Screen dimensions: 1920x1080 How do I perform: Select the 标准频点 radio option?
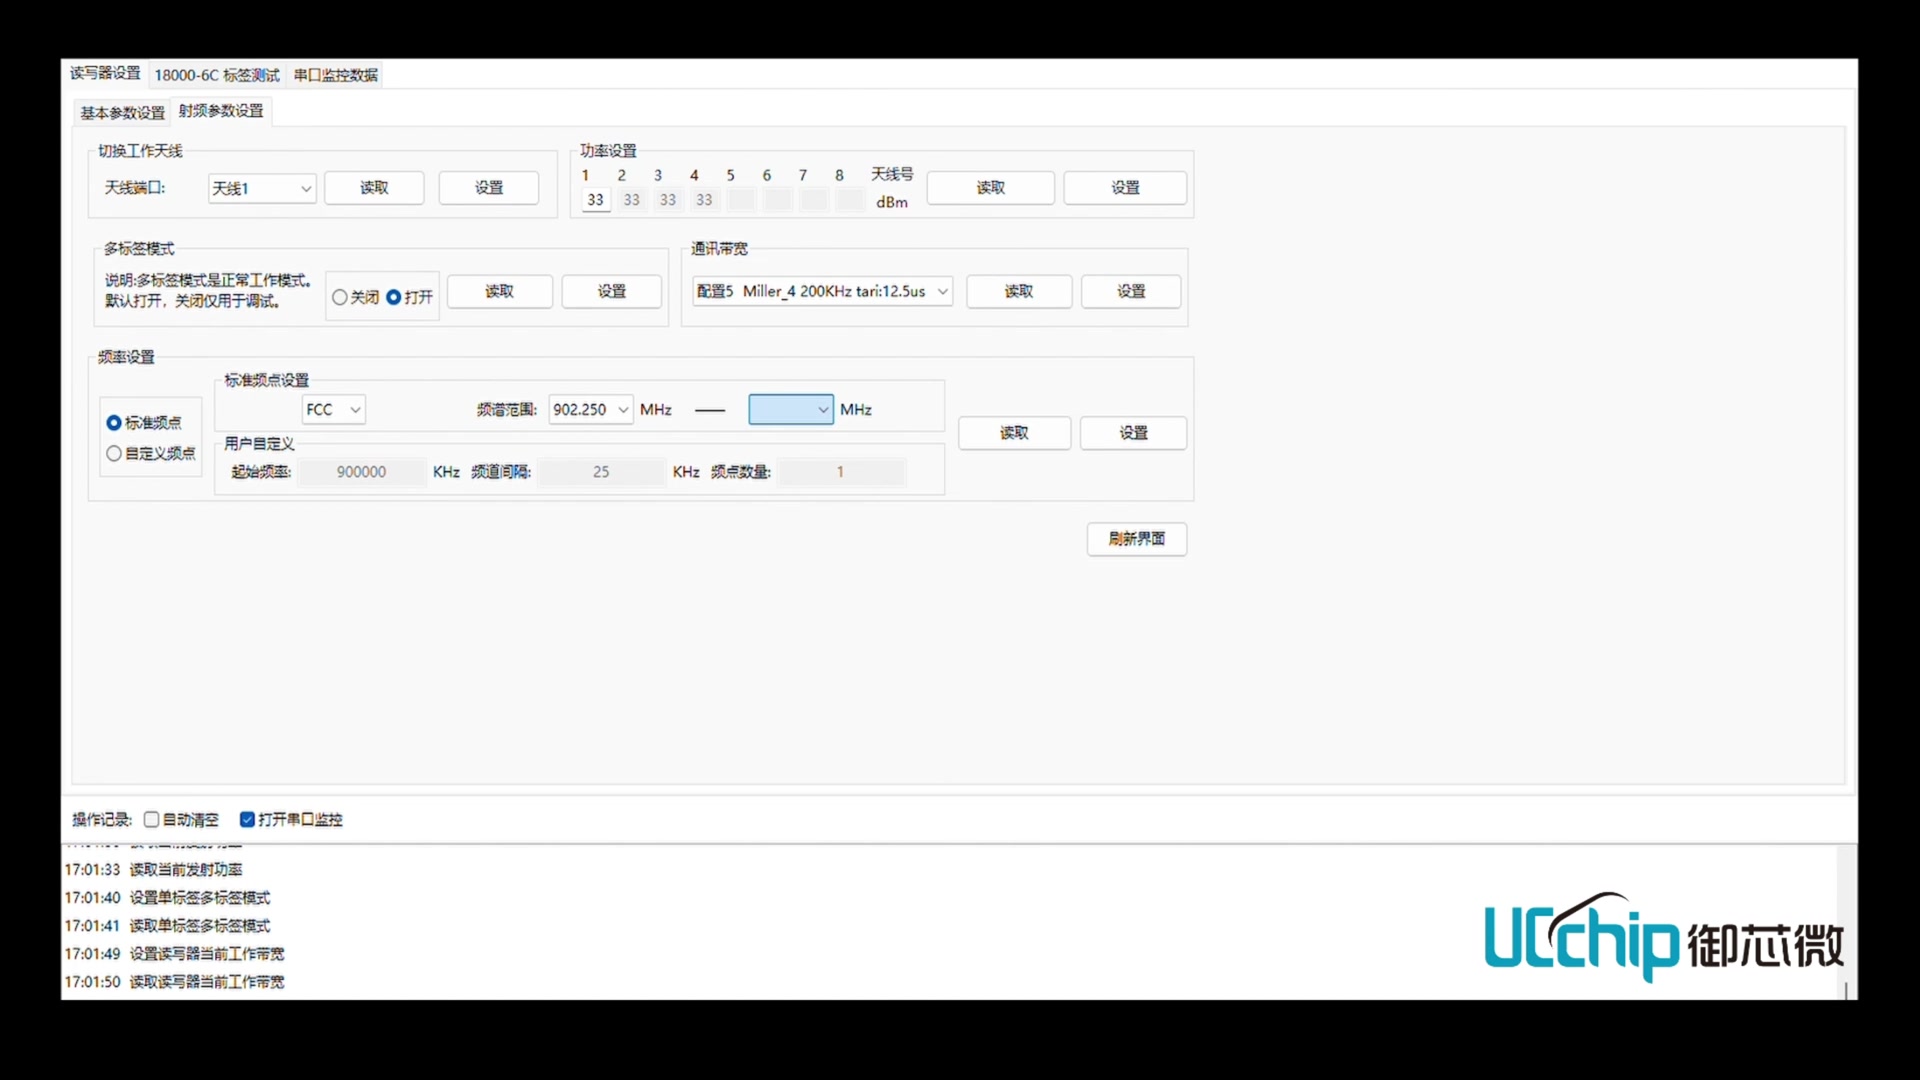[x=114, y=423]
